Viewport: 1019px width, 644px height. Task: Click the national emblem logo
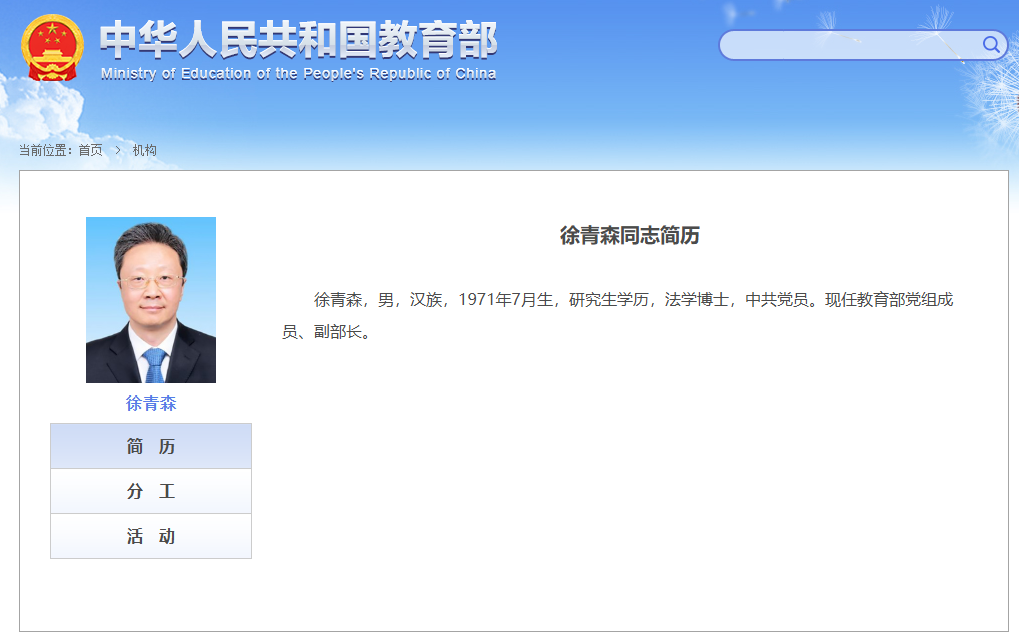tap(52, 47)
